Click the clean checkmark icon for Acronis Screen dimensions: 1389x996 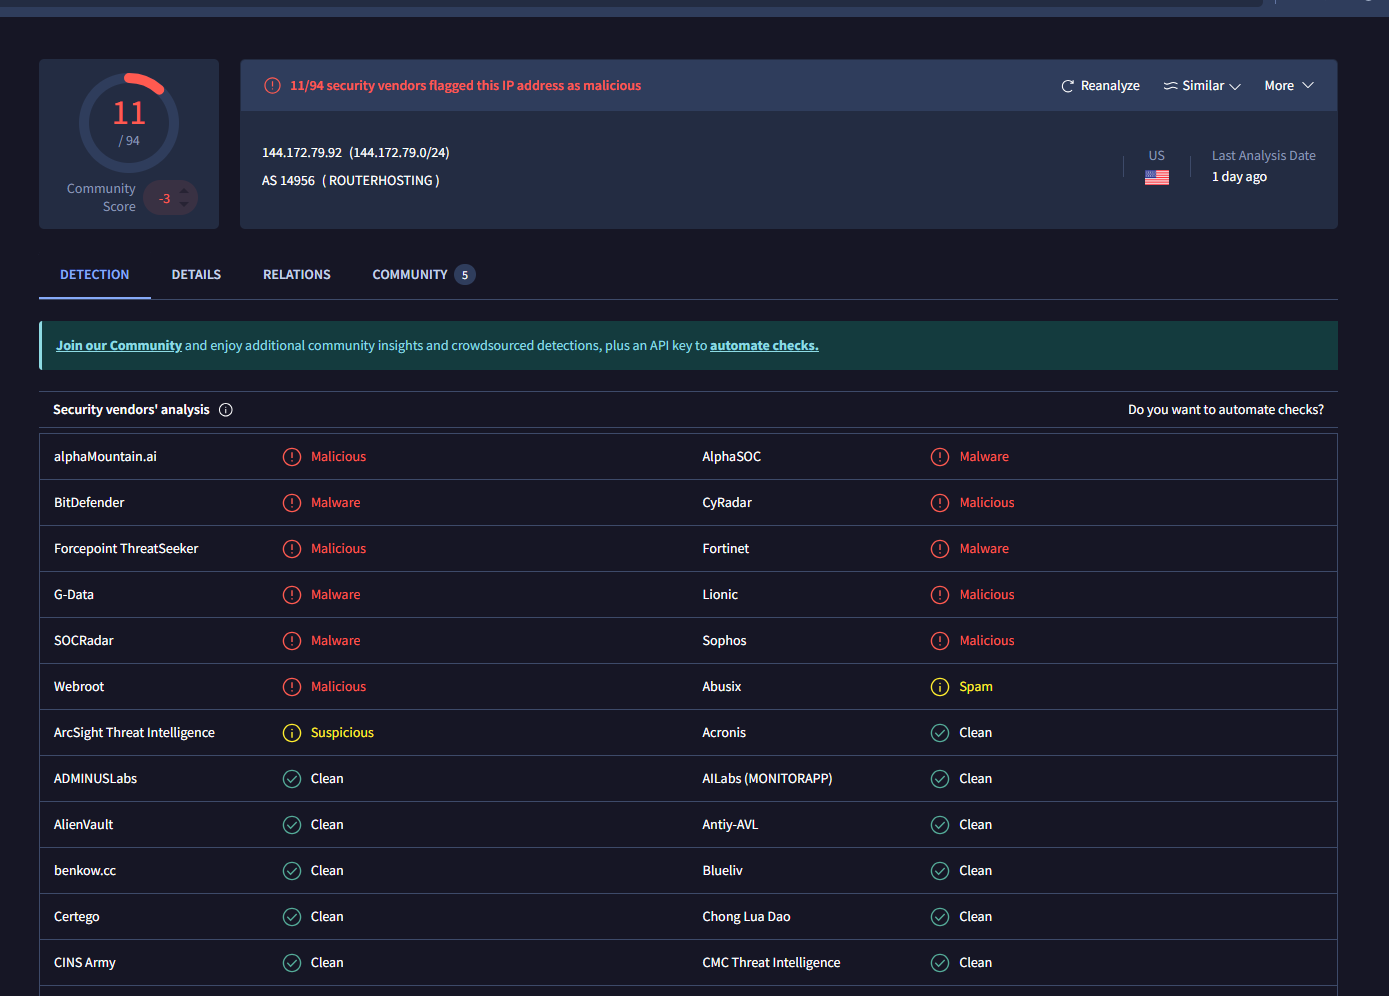coord(940,733)
